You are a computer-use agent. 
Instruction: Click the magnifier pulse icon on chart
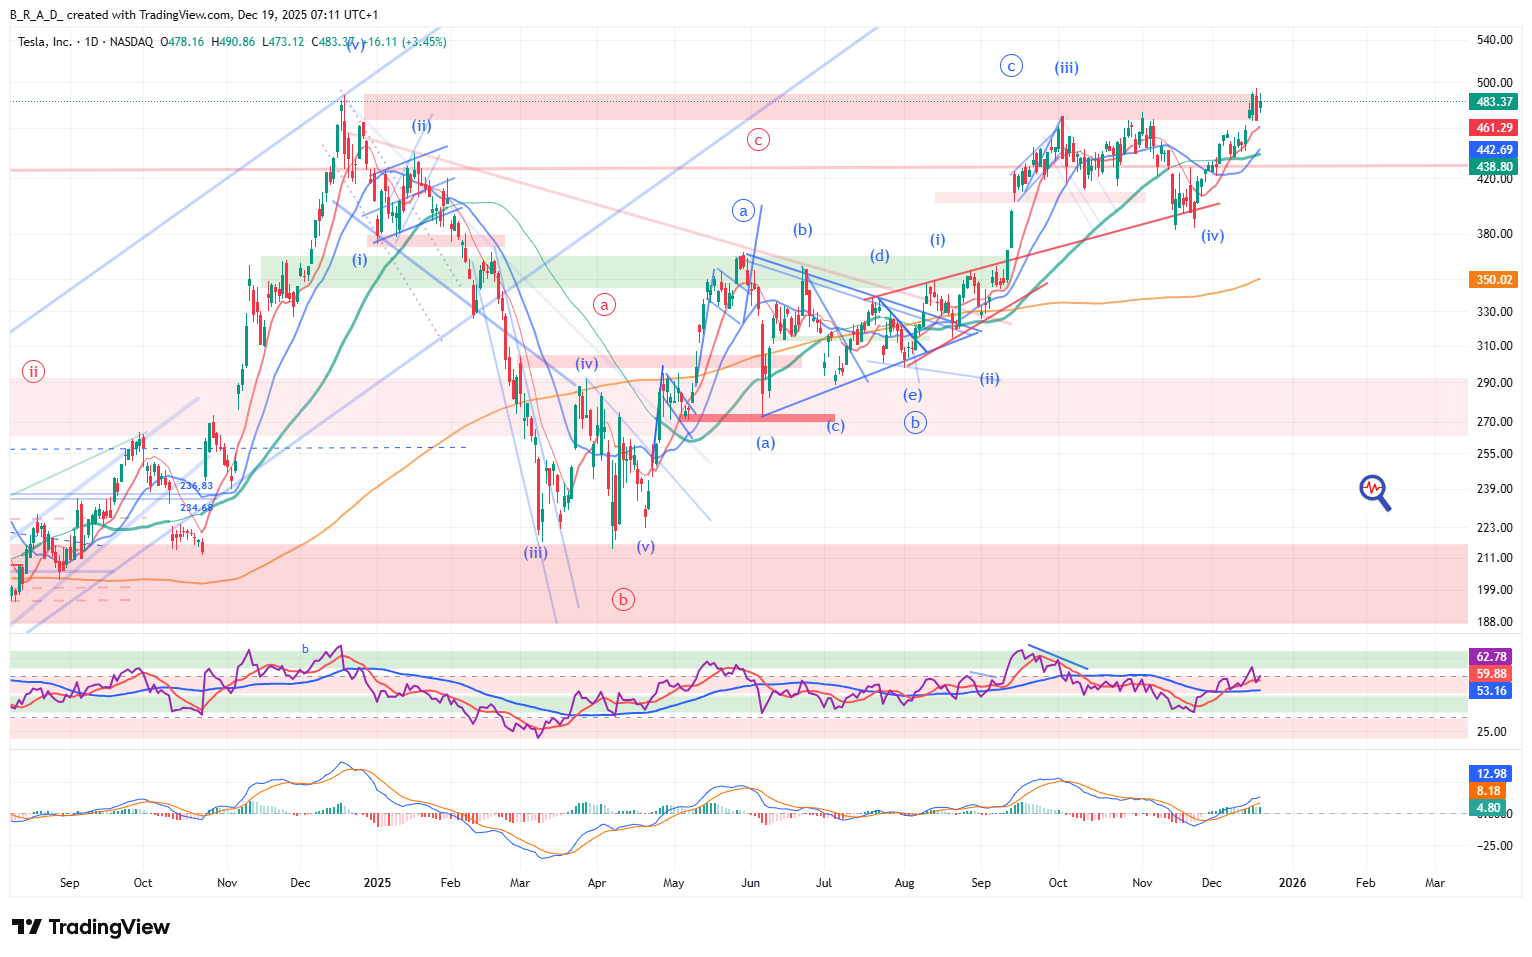click(x=1374, y=491)
